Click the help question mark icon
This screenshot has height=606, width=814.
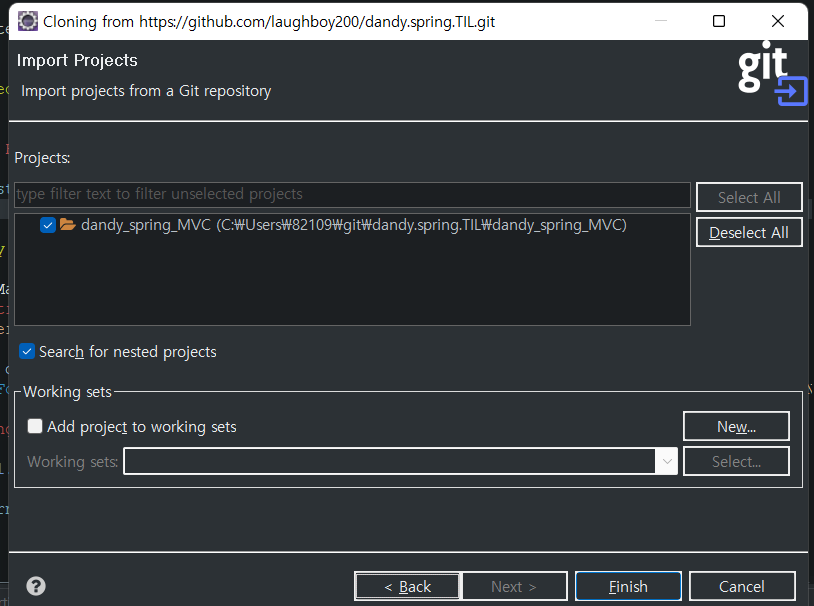click(x=36, y=586)
